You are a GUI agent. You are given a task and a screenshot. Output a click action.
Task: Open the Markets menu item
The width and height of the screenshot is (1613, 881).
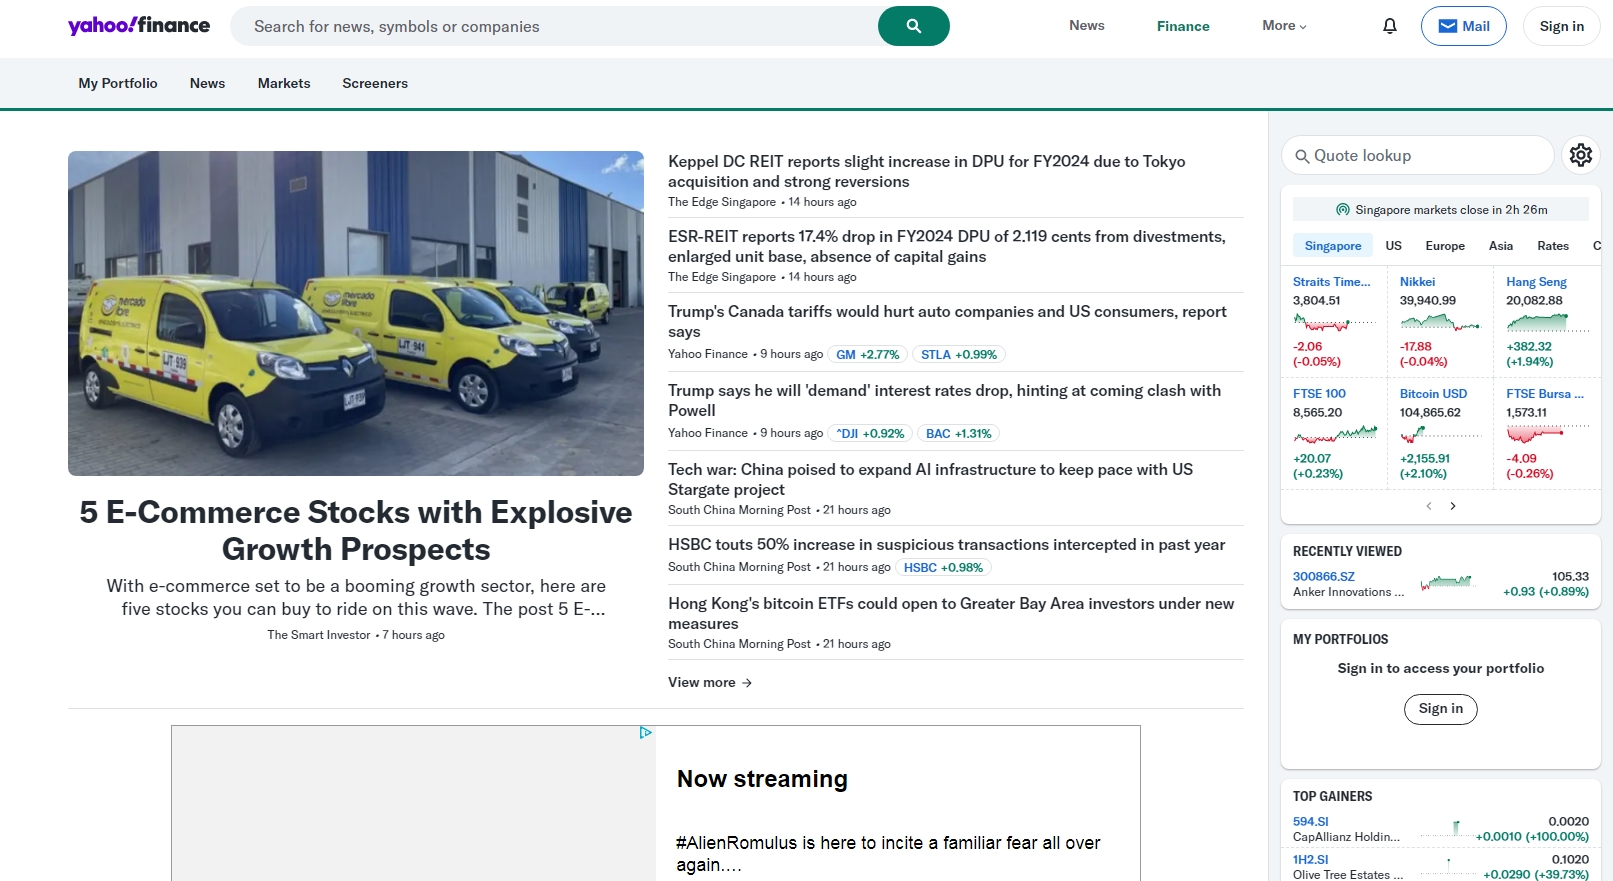(284, 83)
